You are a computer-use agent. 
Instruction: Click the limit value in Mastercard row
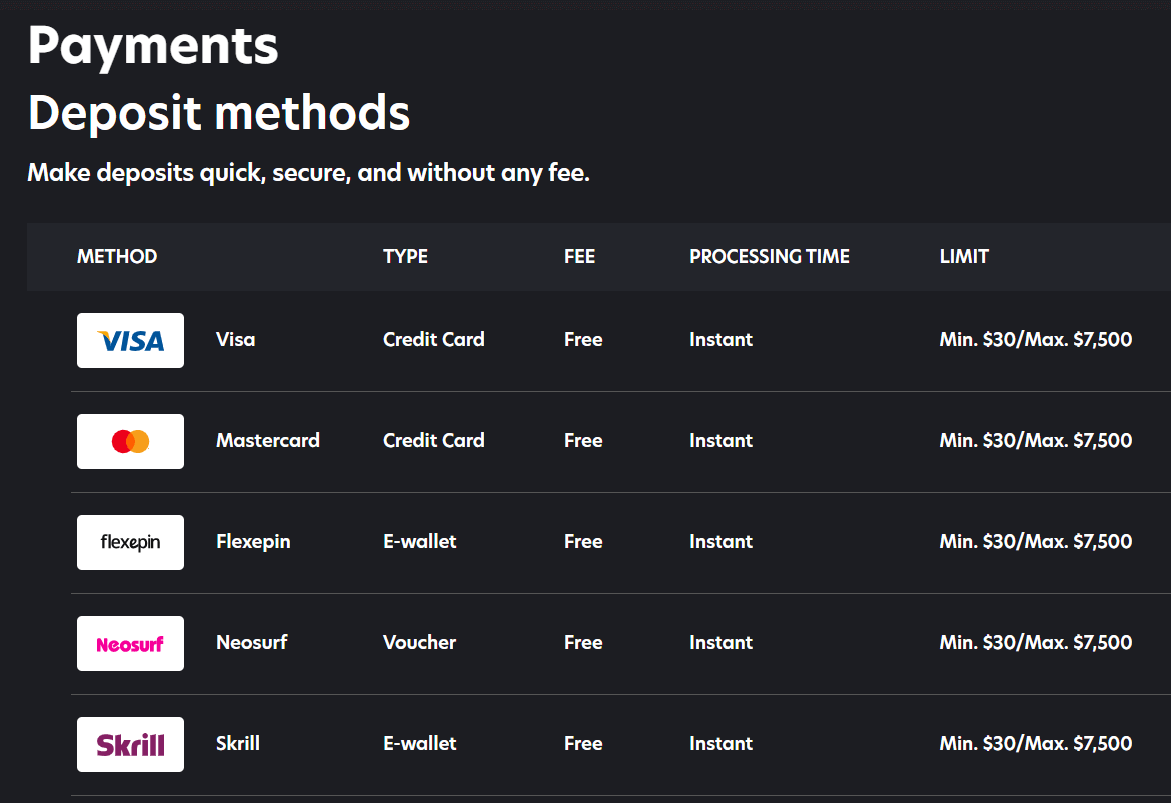coord(1036,440)
